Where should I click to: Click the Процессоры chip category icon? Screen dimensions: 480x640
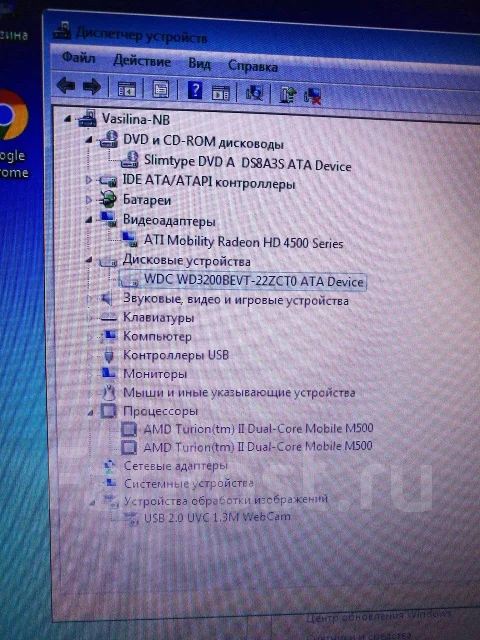[x=108, y=411]
